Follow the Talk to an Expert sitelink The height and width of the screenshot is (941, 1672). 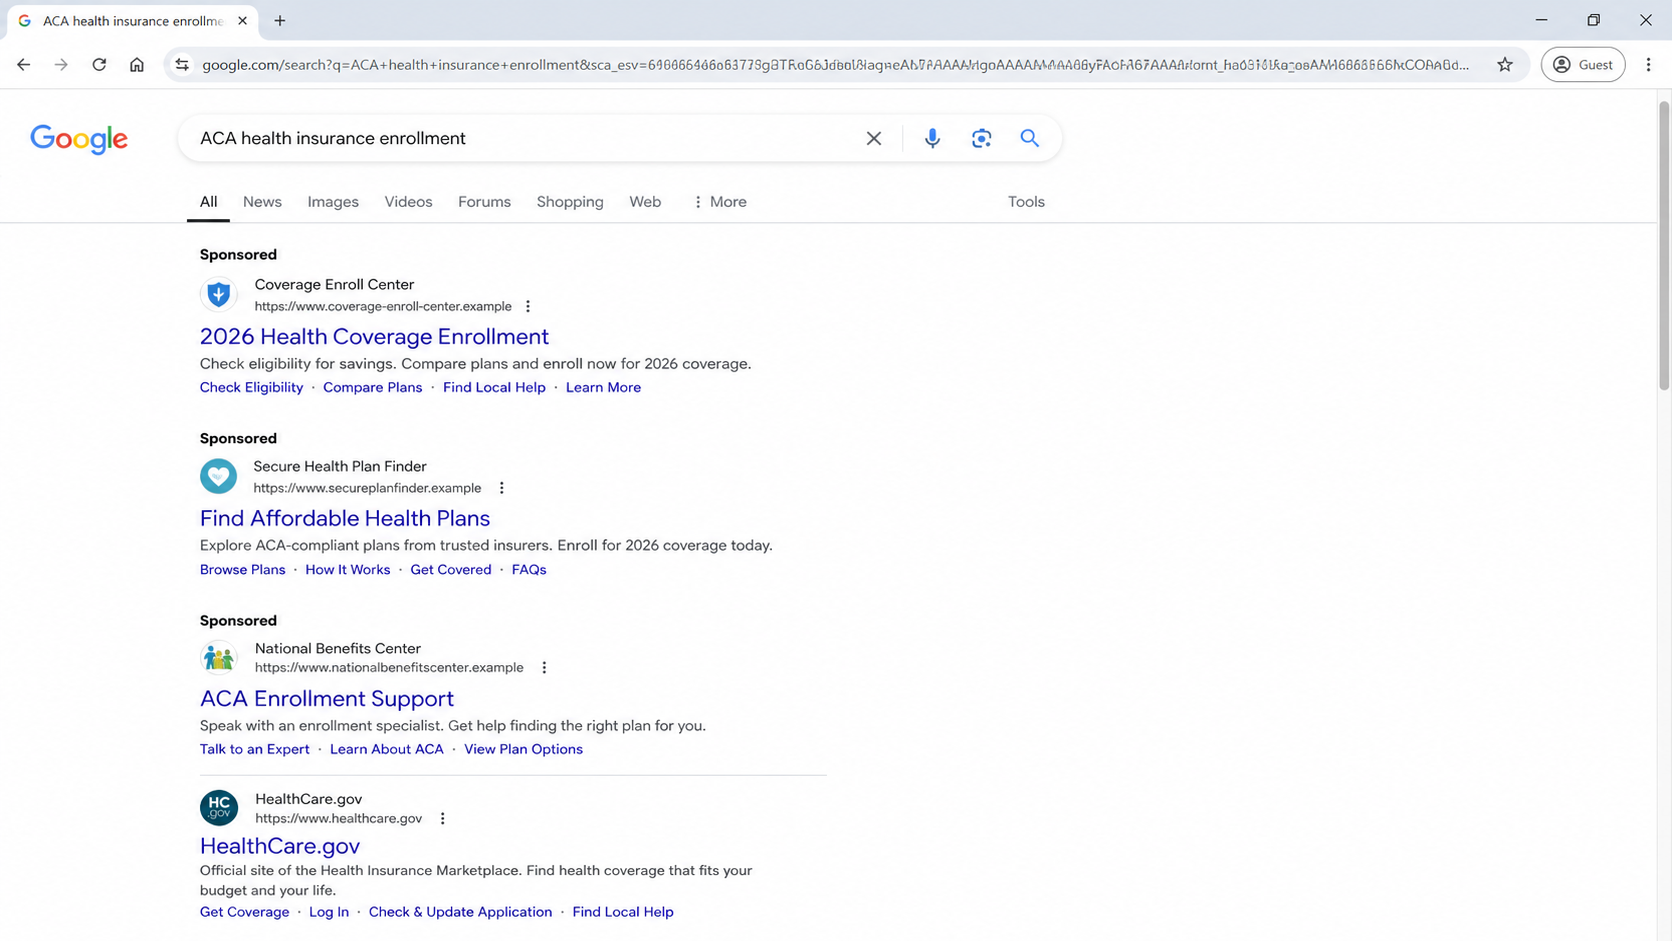pos(255,750)
